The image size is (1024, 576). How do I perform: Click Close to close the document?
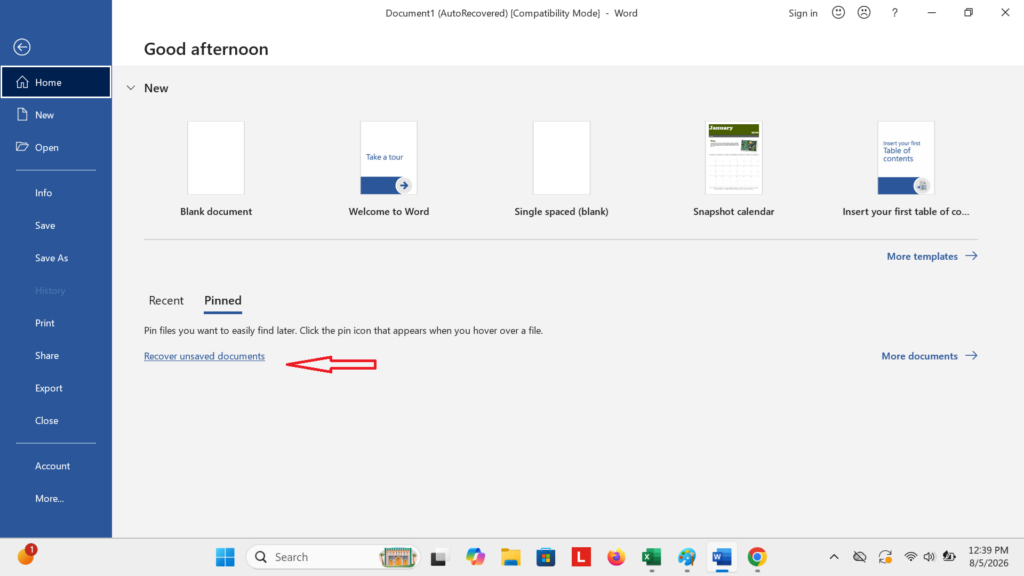click(47, 421)
